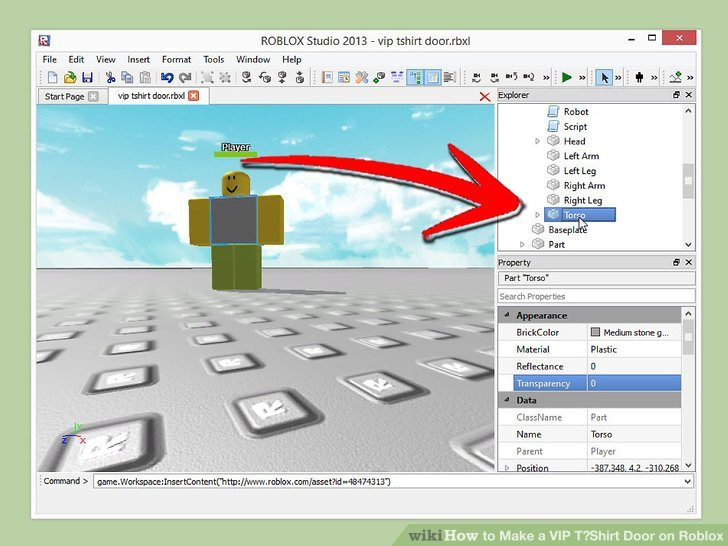Save the place with the floppy disk icon

(x=87, y=77)
